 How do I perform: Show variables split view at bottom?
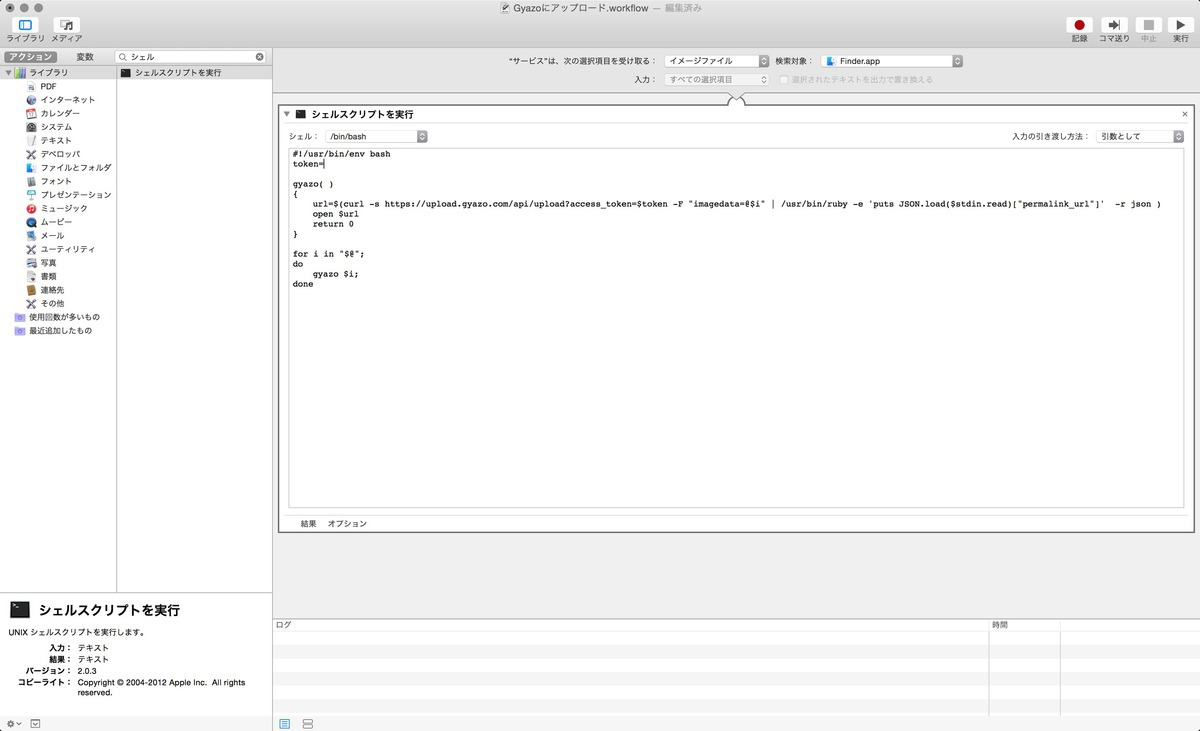pos(307,723)
